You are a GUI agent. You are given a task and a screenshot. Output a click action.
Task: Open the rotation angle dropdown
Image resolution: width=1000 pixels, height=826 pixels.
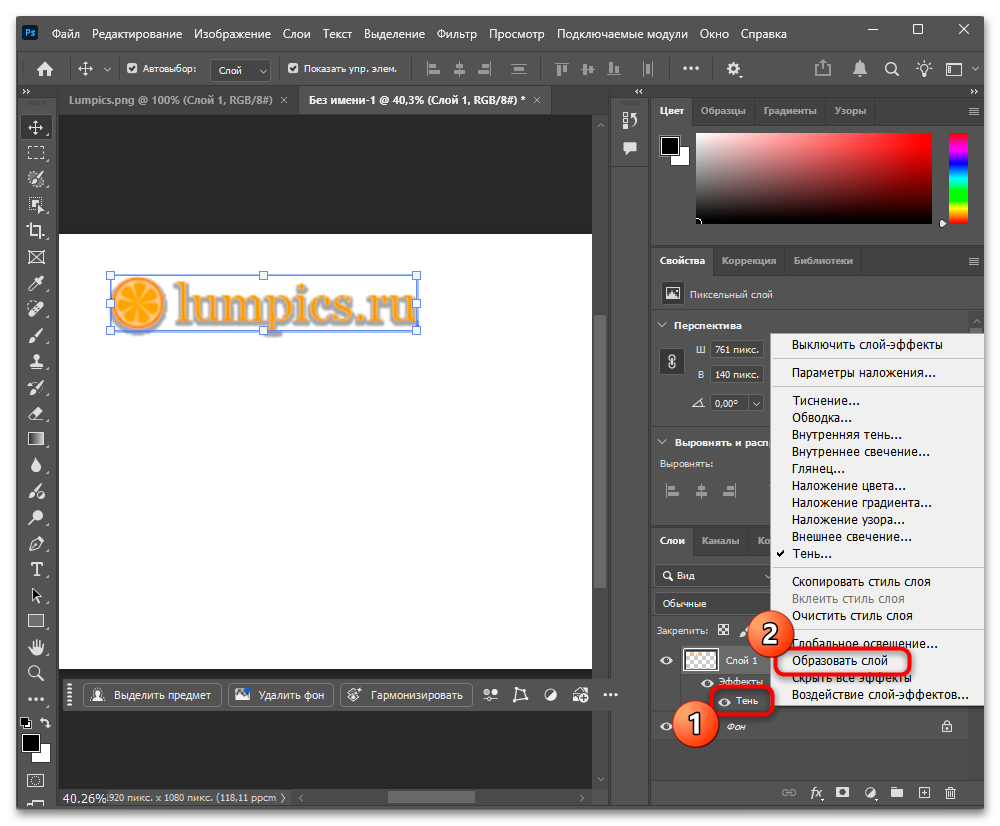[x=756, y=403]
